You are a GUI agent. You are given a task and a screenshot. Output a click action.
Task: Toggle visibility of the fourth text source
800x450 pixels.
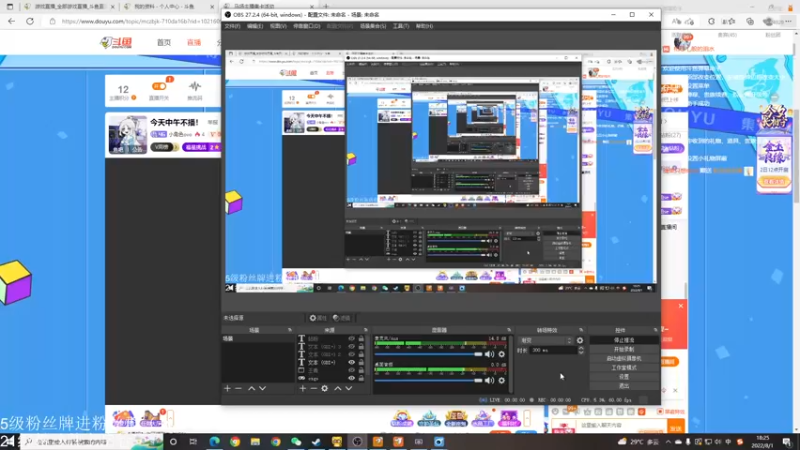tap(351, 362)
